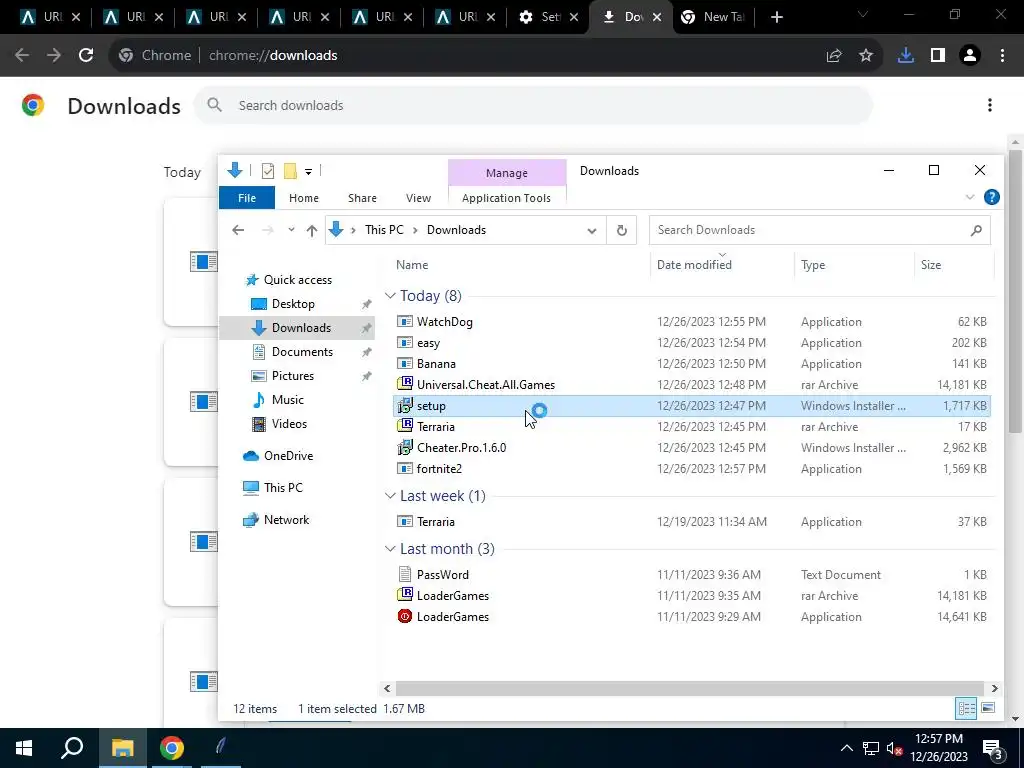
Task: Click the PassWord text document icon
Action: [405, 574]
